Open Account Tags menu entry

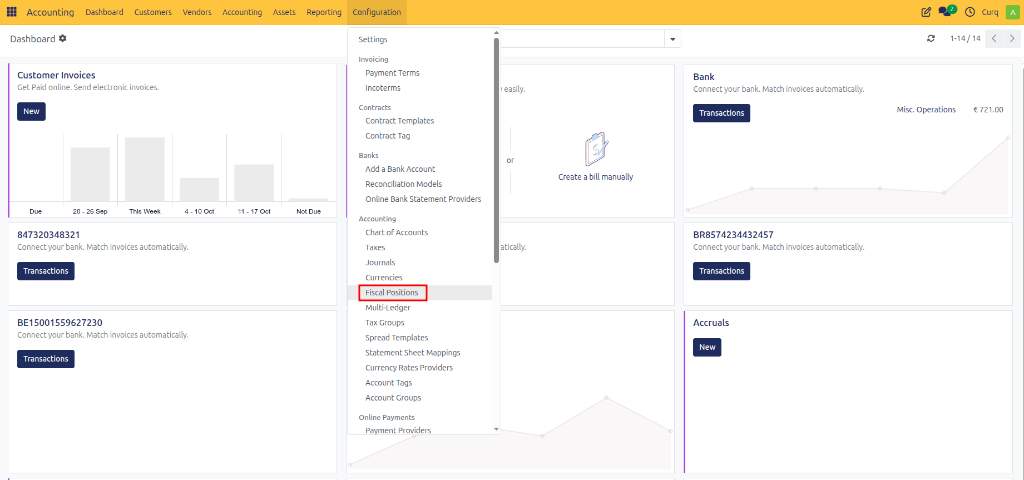389,383
